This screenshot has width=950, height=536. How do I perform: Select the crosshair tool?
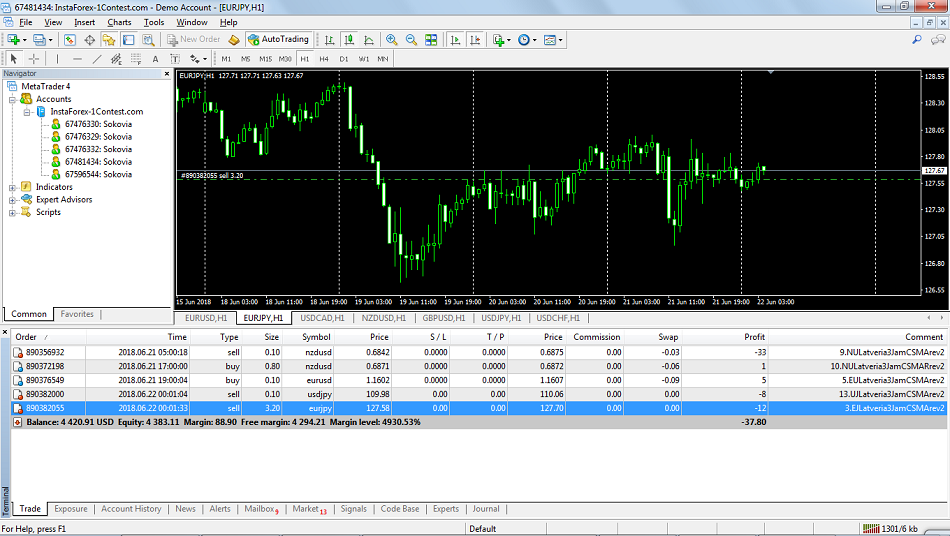(x=34, y=59)
